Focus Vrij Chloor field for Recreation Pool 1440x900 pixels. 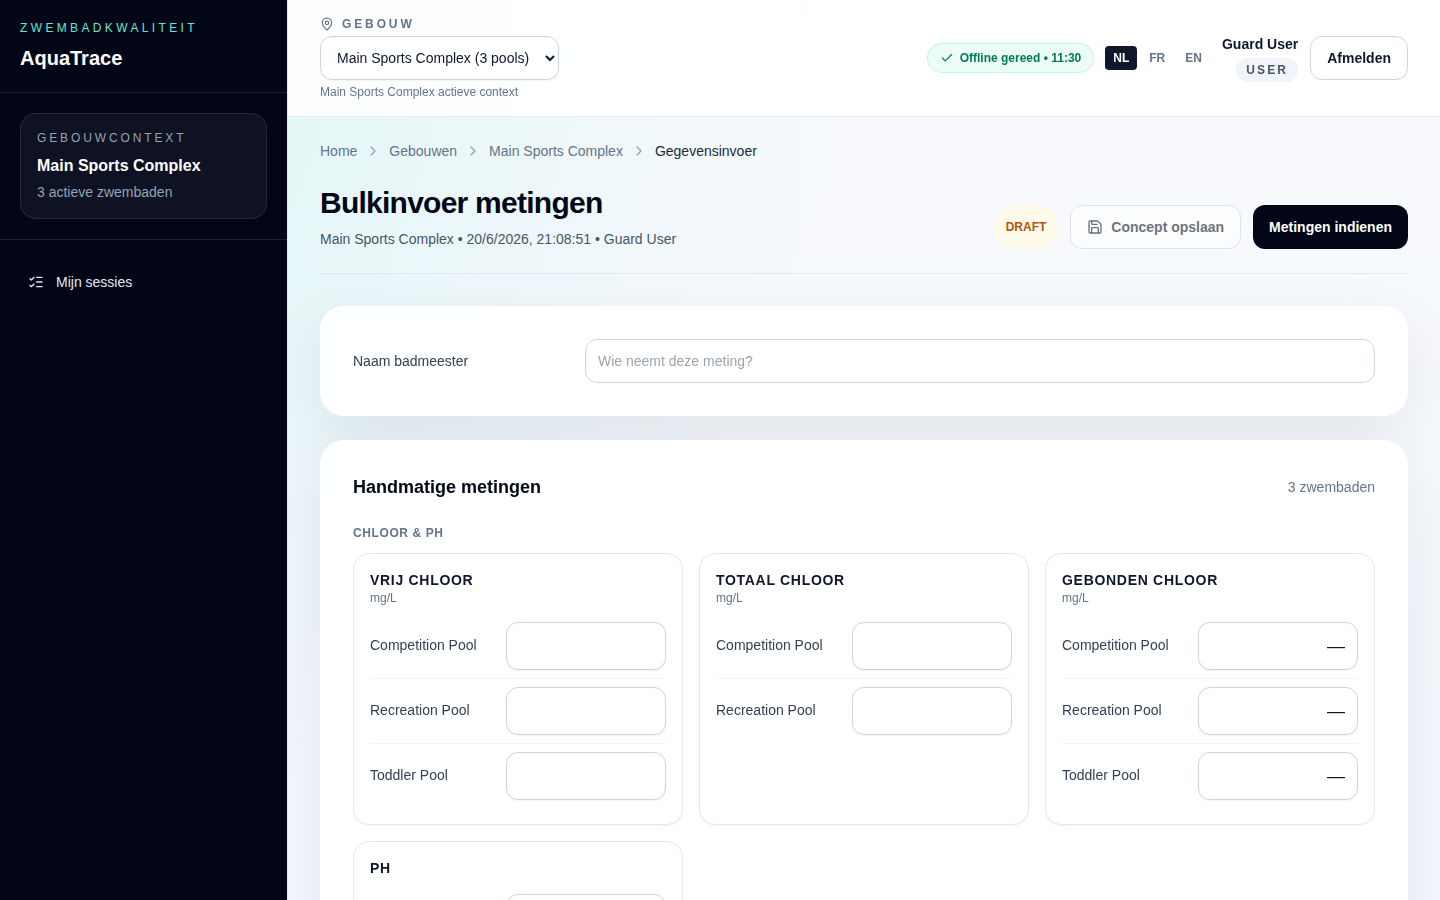[x=586, y=711]
